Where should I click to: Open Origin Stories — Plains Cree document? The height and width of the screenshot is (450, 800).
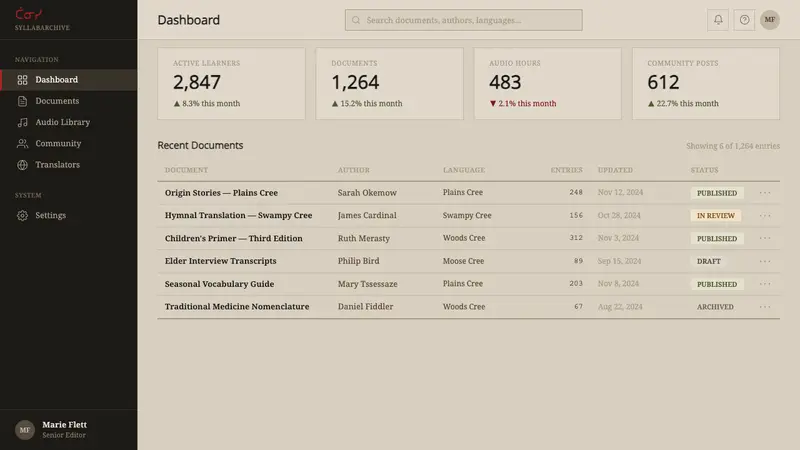coord(221,193)
